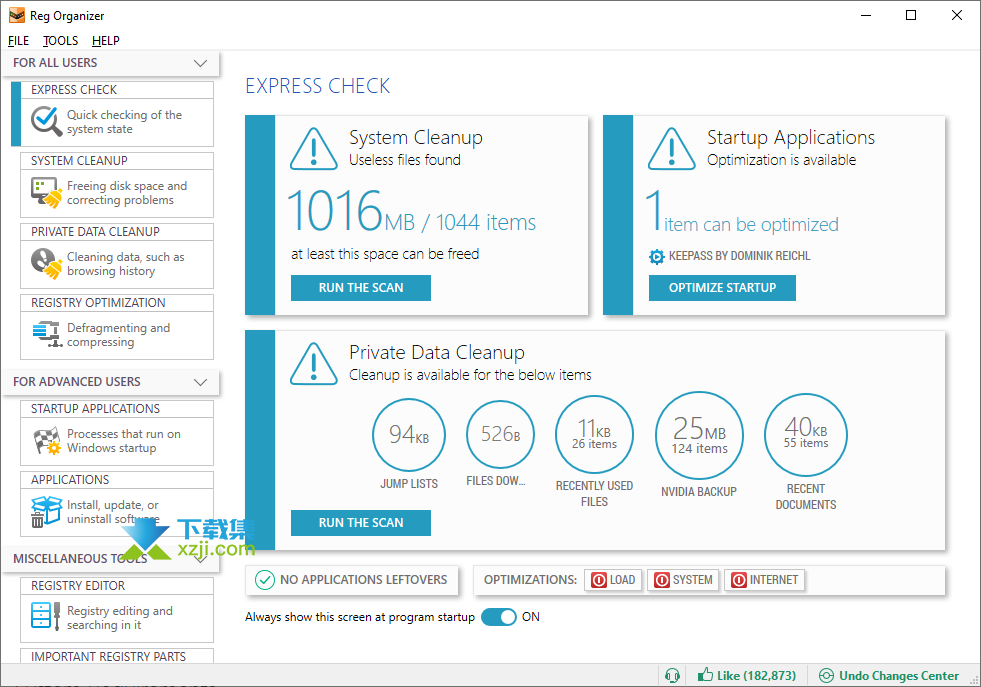Toggle Always show this screen at startup switch
Viewport: 981px width, 687px height.
(x=499, y=617)
